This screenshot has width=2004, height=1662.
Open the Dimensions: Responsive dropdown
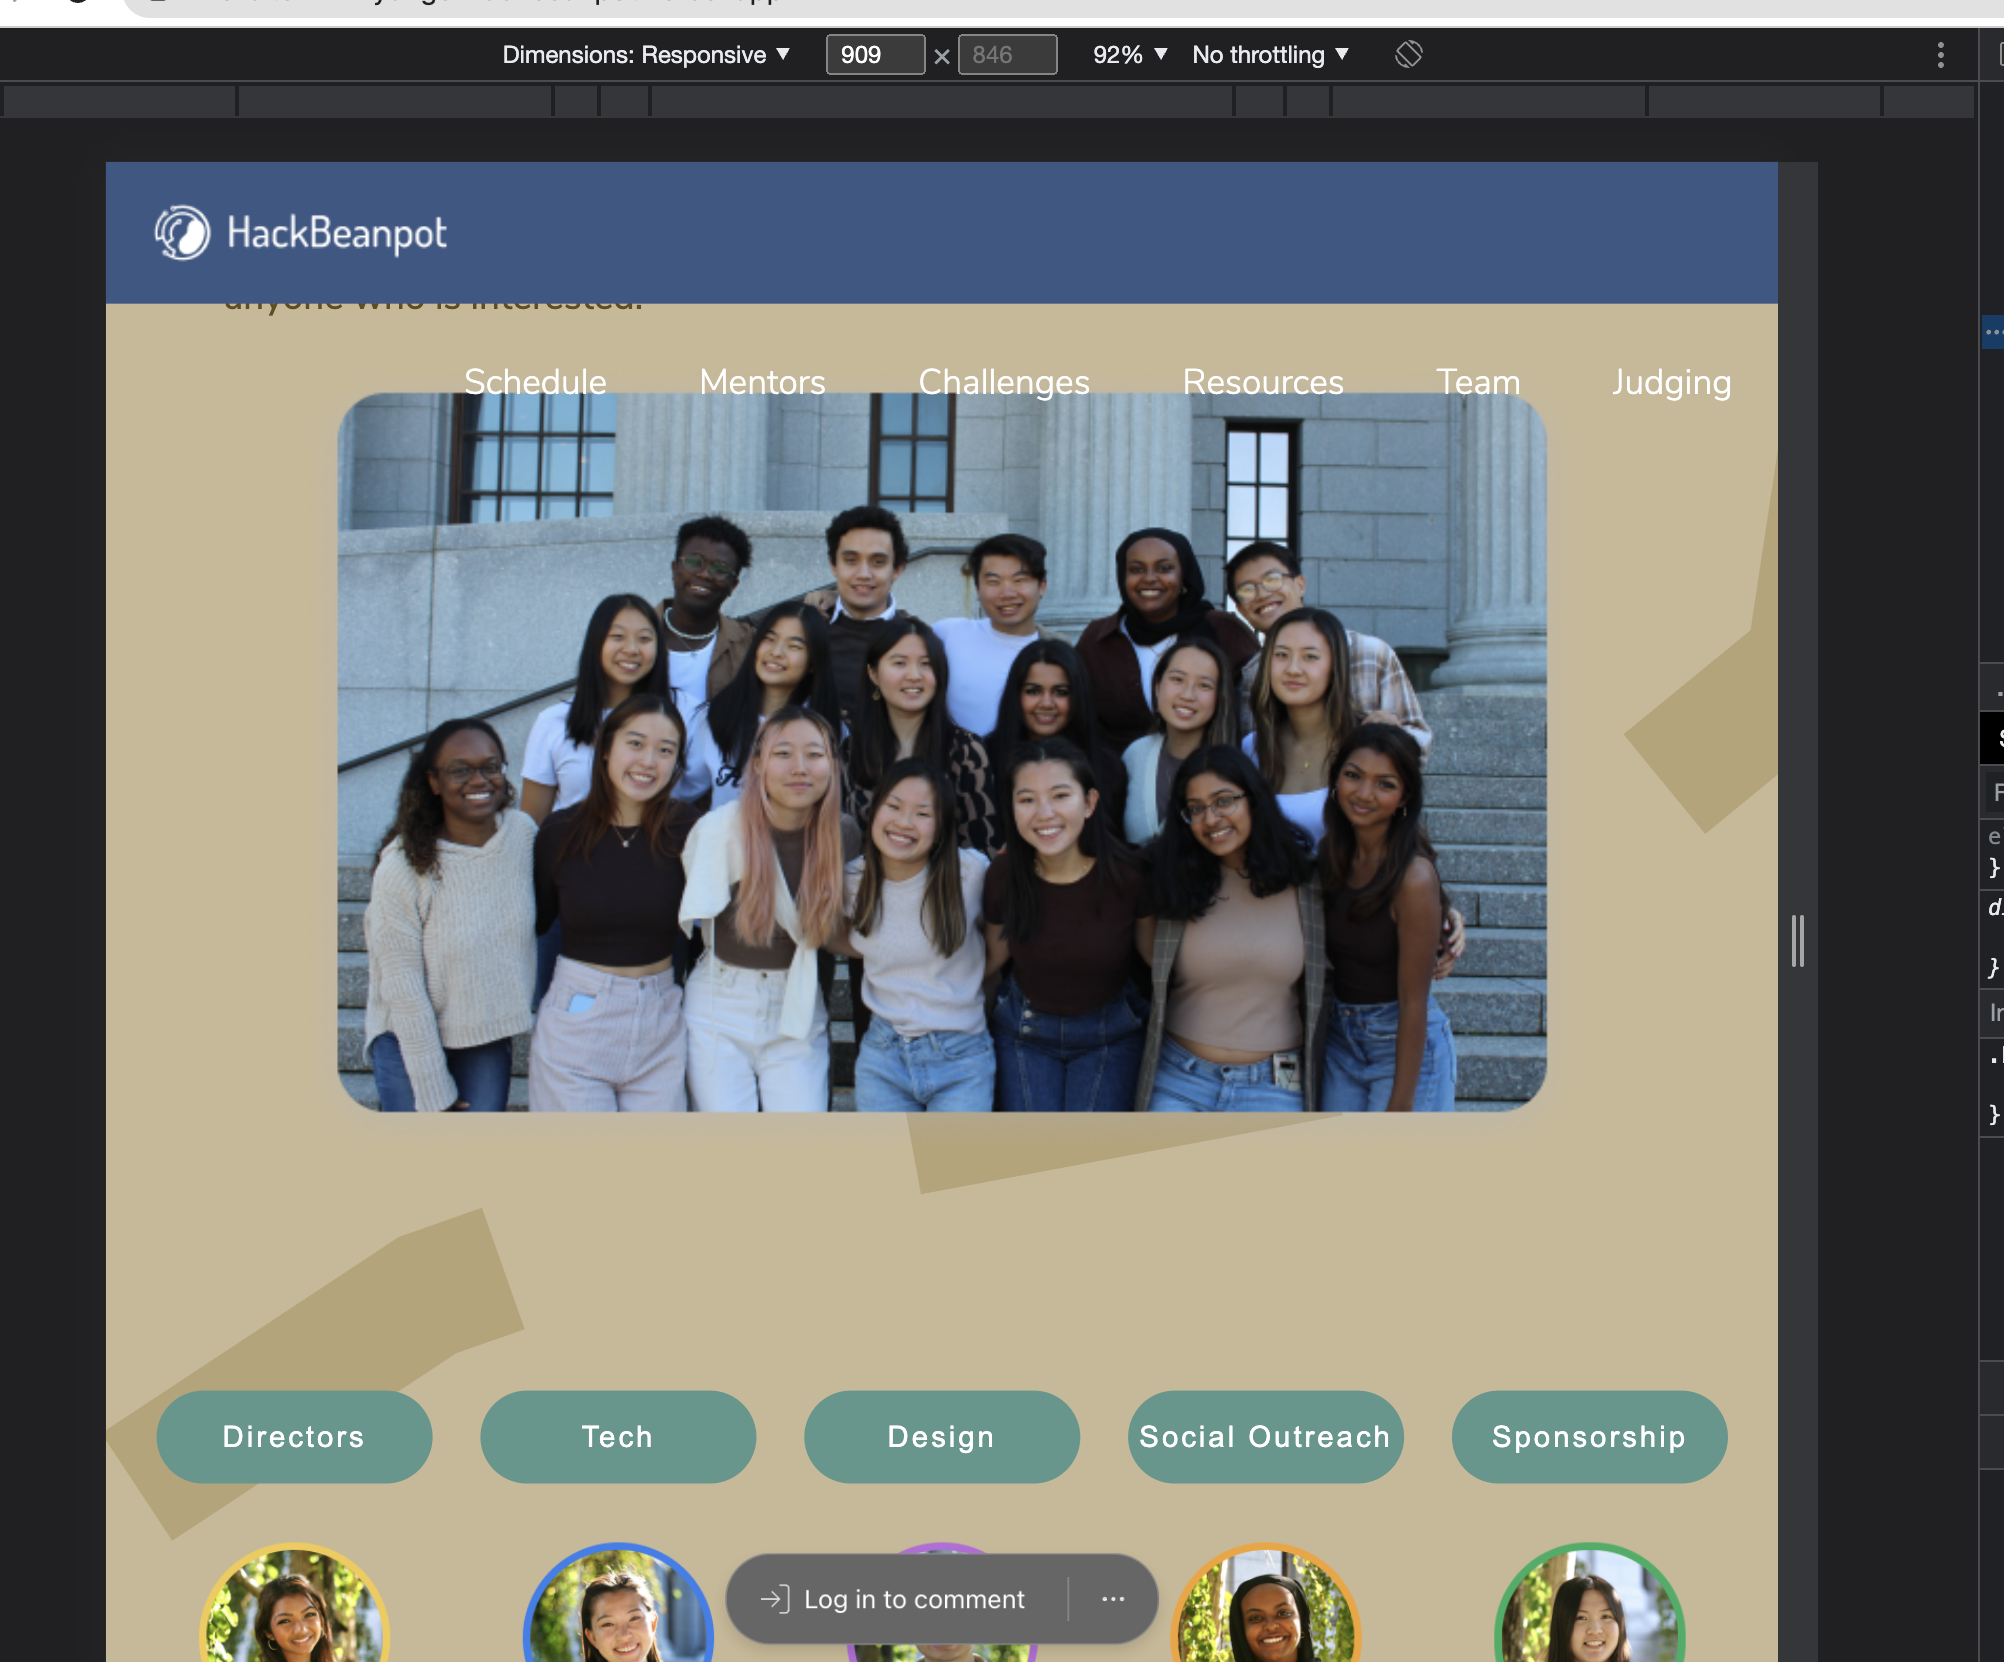point(646,55)
